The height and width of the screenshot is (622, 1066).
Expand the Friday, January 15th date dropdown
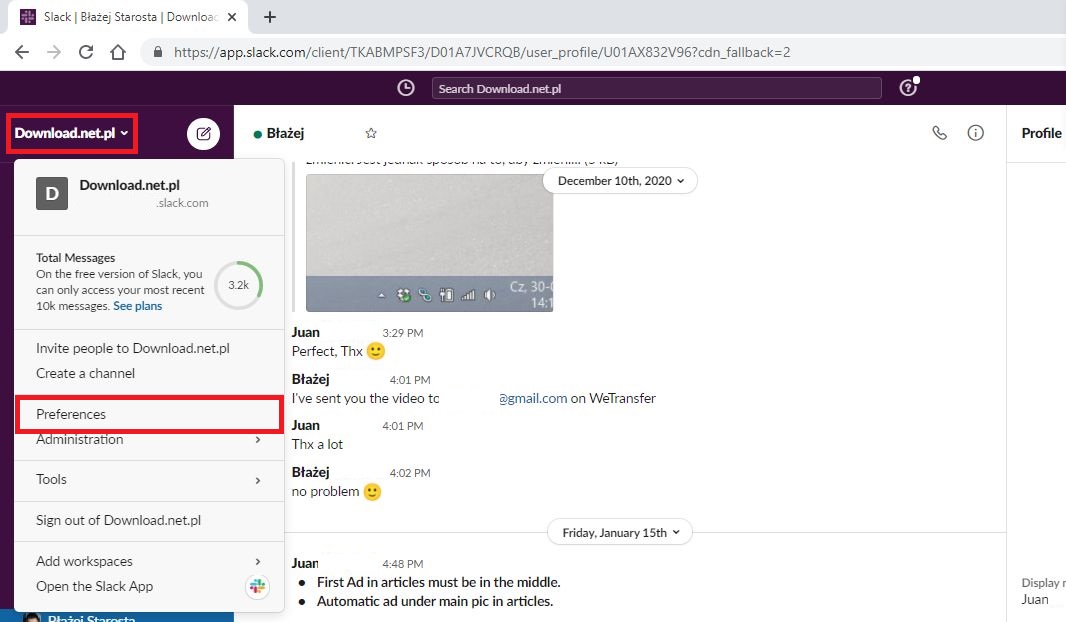click(620, 533)
